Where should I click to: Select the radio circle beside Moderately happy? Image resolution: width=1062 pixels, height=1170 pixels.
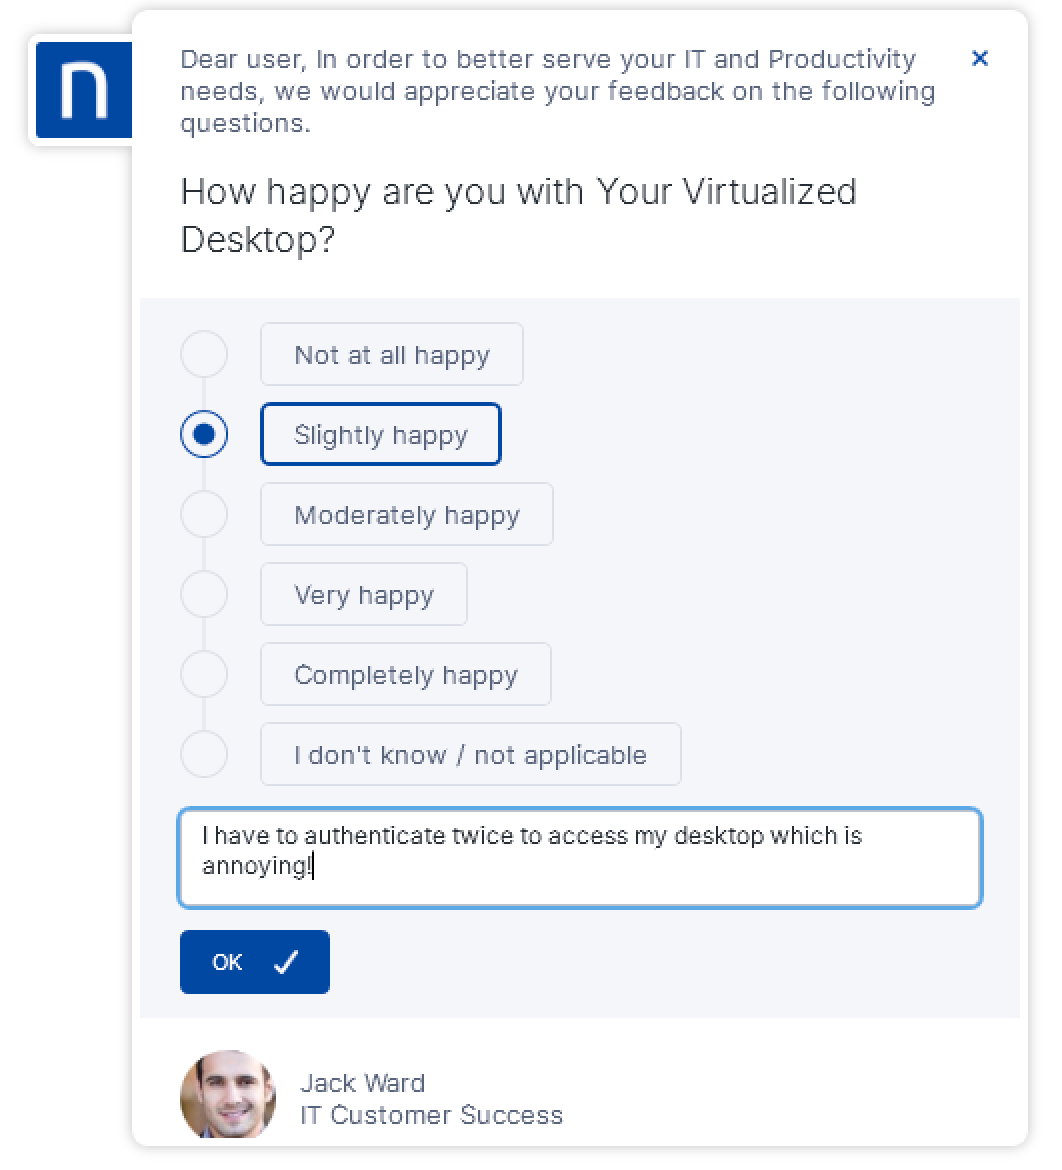pos(204,514)
